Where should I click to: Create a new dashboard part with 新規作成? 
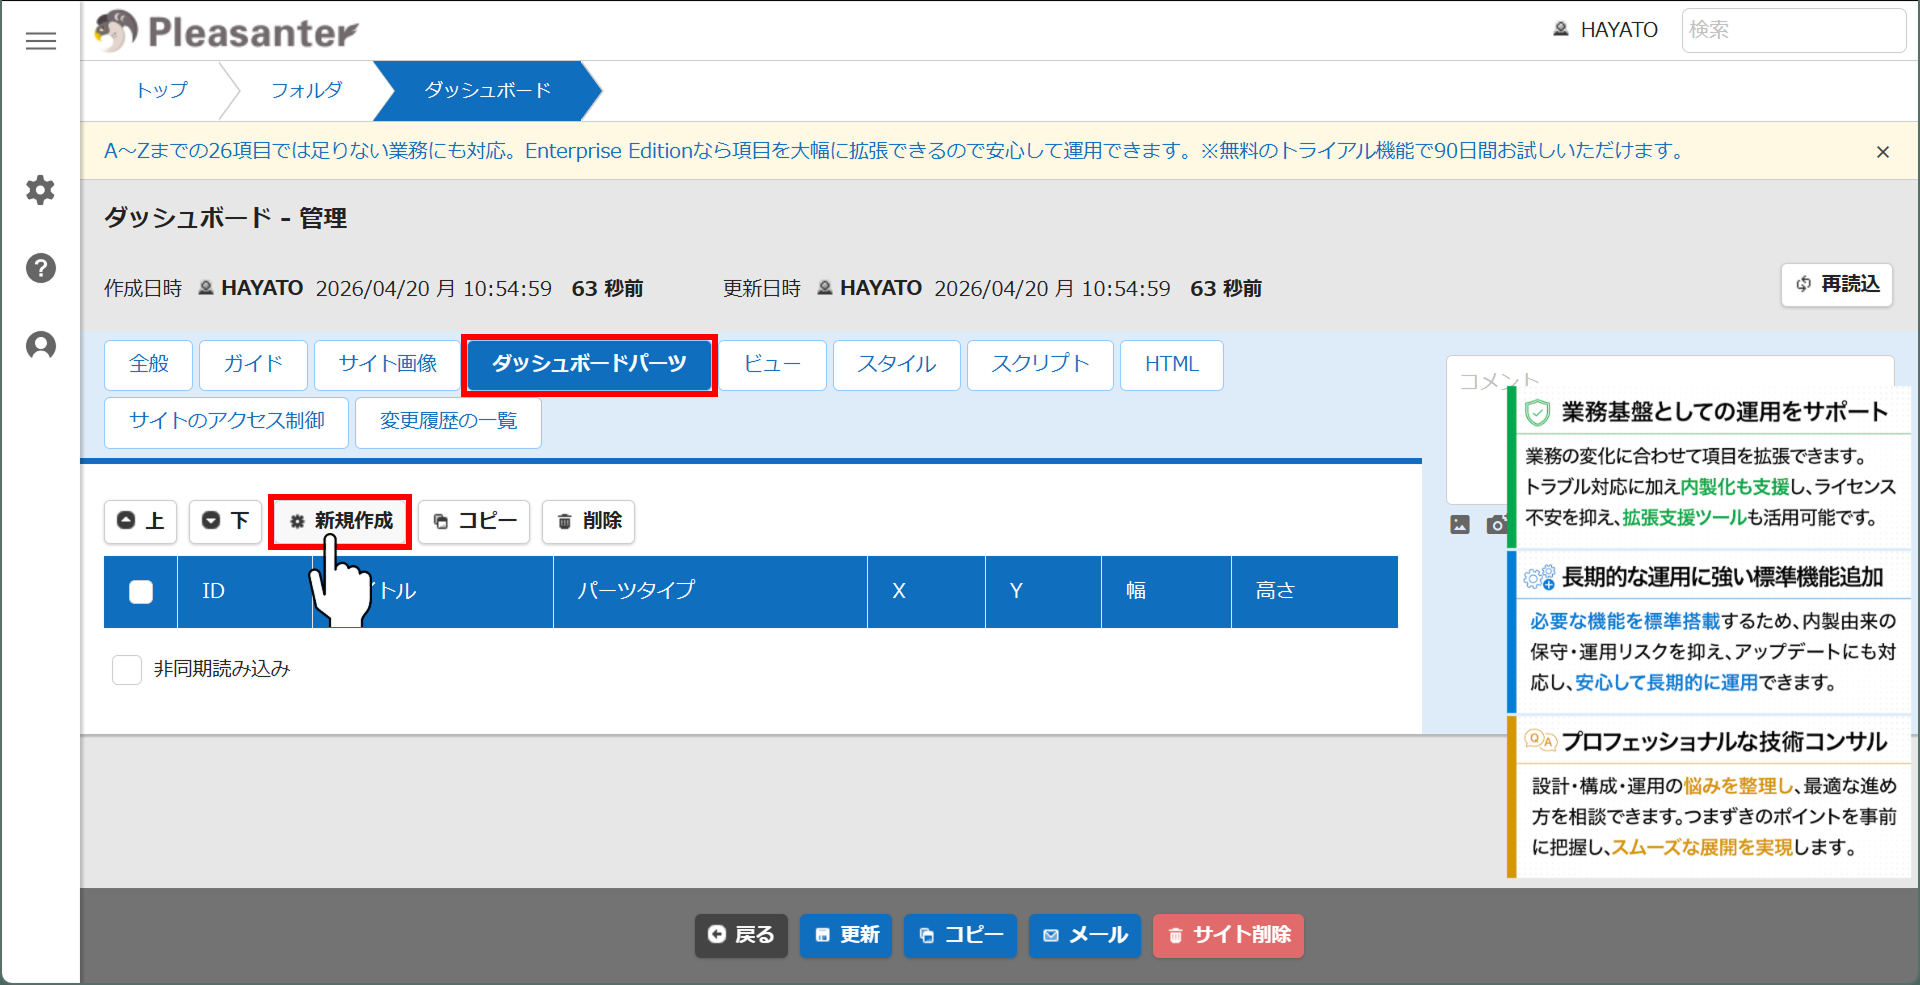[x=340, y=521]
